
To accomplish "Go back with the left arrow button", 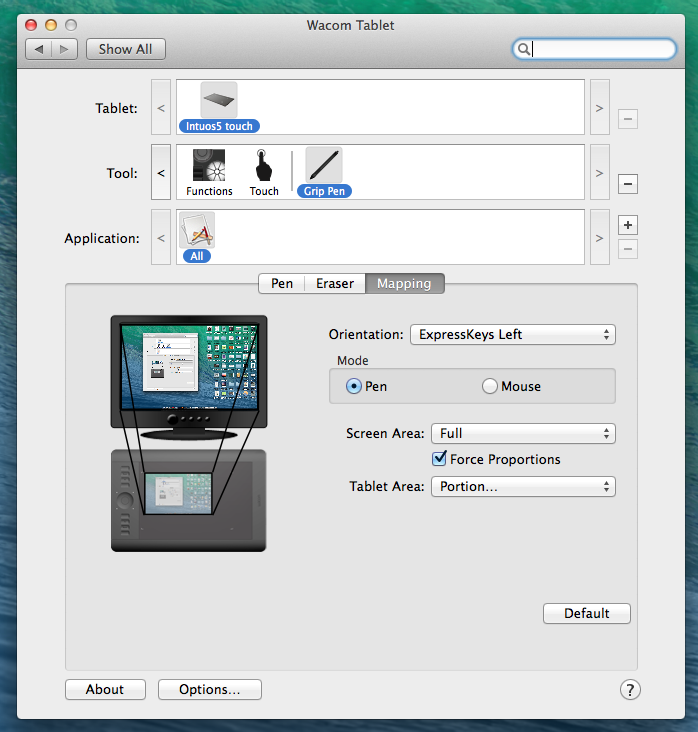I will click(x=39, y=49).
